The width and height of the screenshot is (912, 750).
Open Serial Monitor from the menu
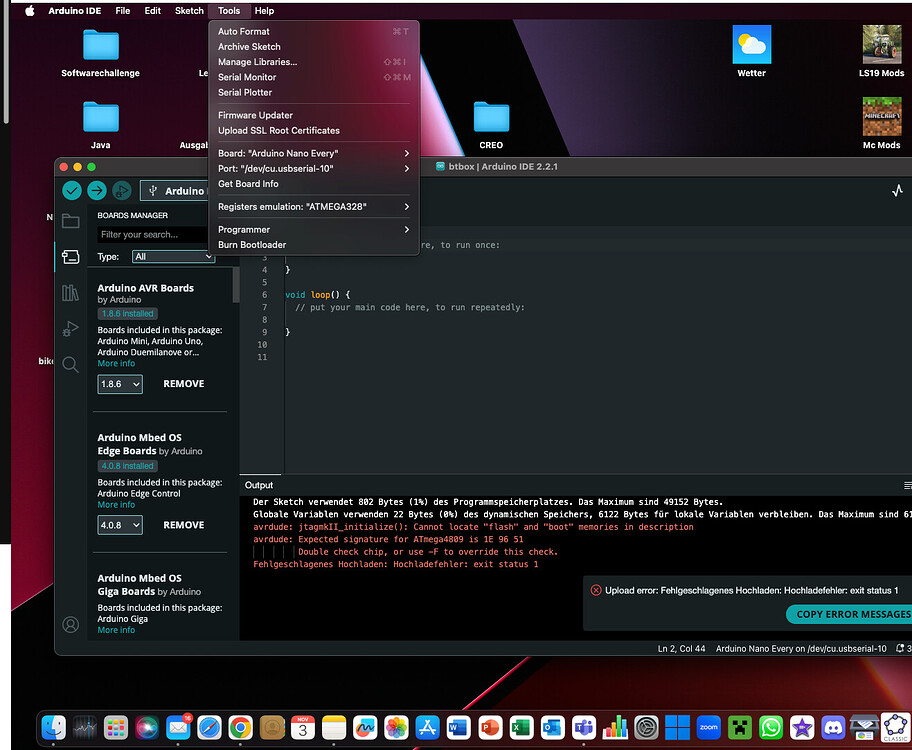pyautogui.click(x=314, y=77)
